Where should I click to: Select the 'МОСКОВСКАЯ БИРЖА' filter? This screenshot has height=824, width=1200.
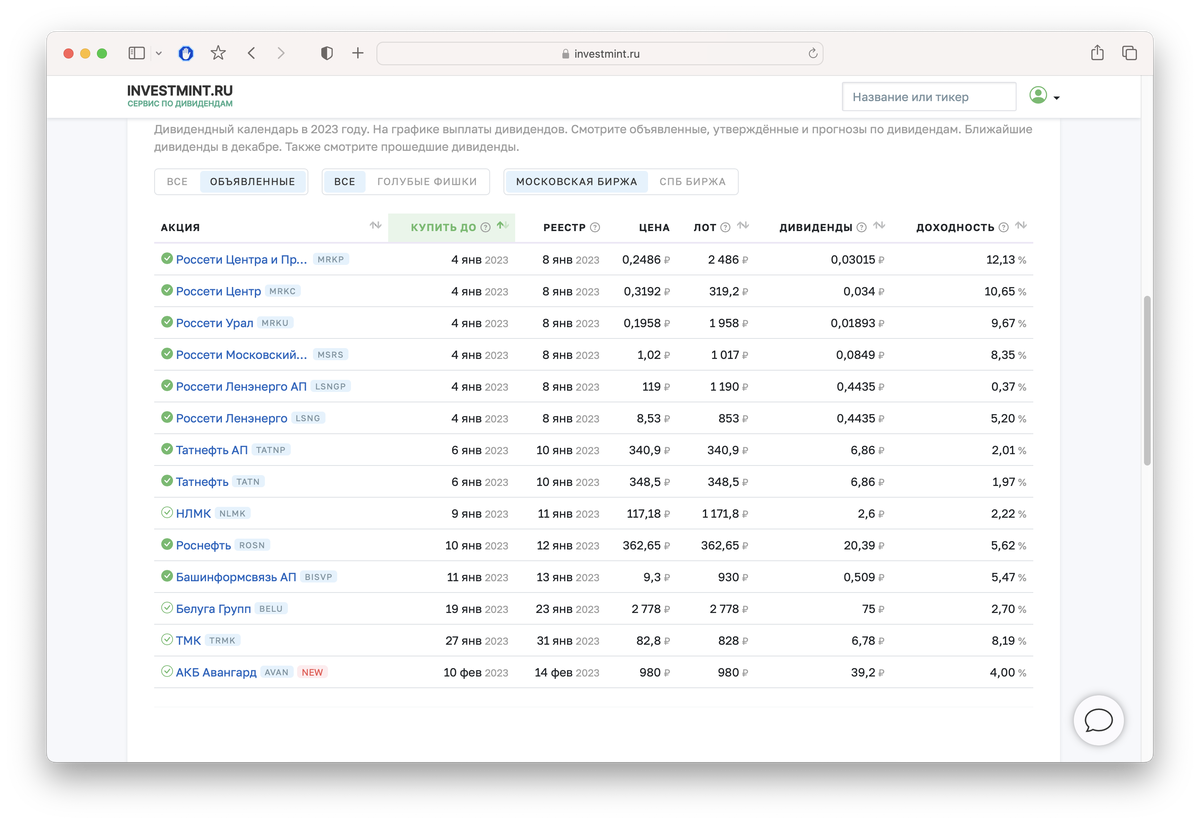576,182
